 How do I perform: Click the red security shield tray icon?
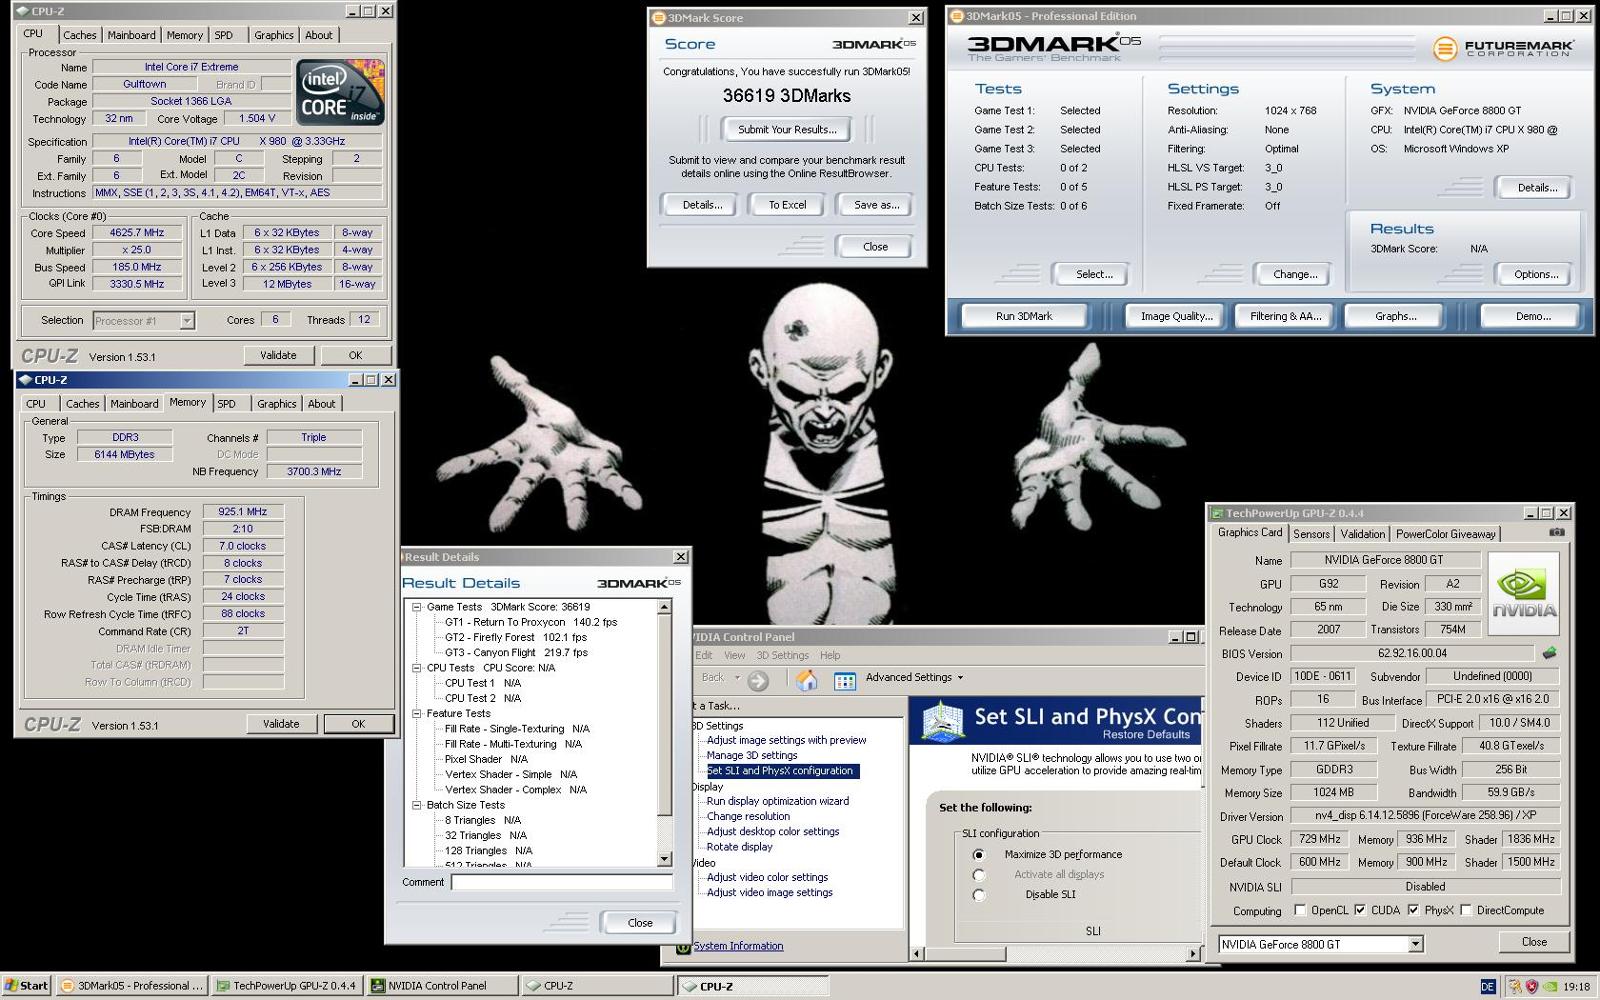(x=1532, y=986)
